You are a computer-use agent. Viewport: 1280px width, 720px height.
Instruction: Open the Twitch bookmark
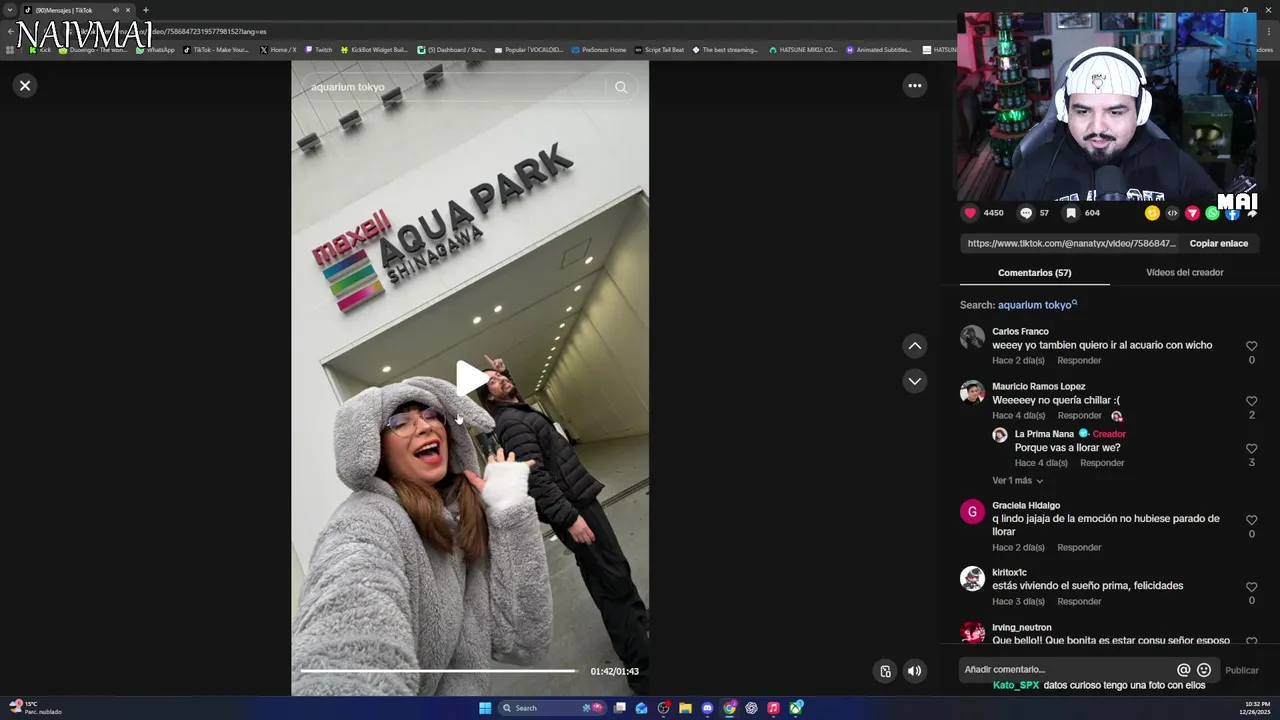319,49
